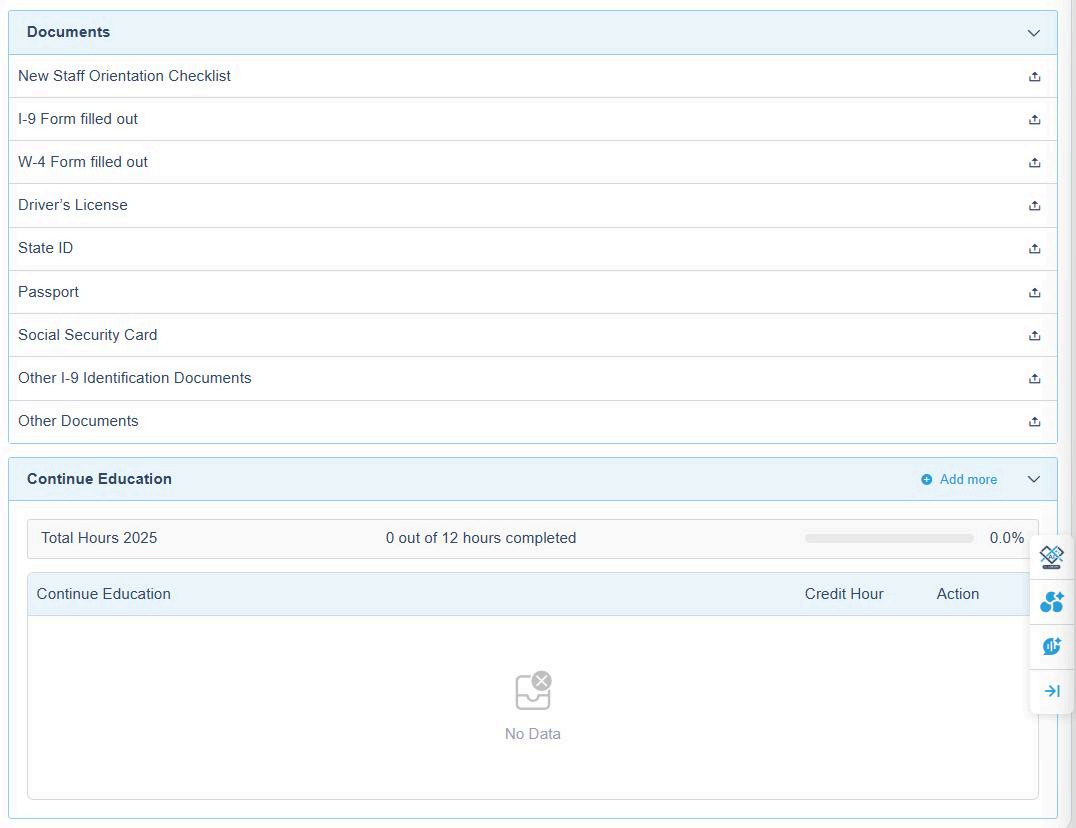Click upload icon for Other Documents
This screenshot has width=1076, height=828.
[1034, 422]
